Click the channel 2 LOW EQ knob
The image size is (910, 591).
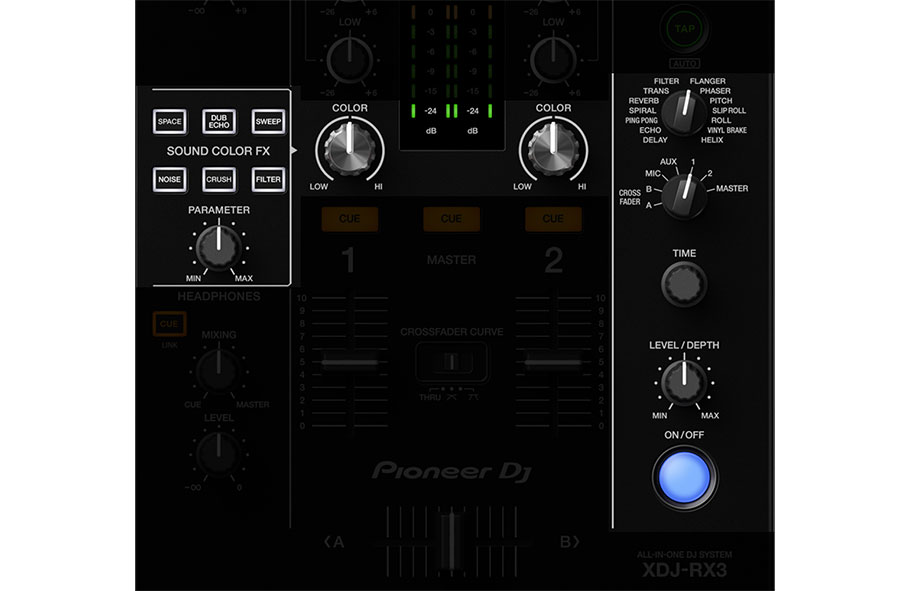tap(553, 60)
